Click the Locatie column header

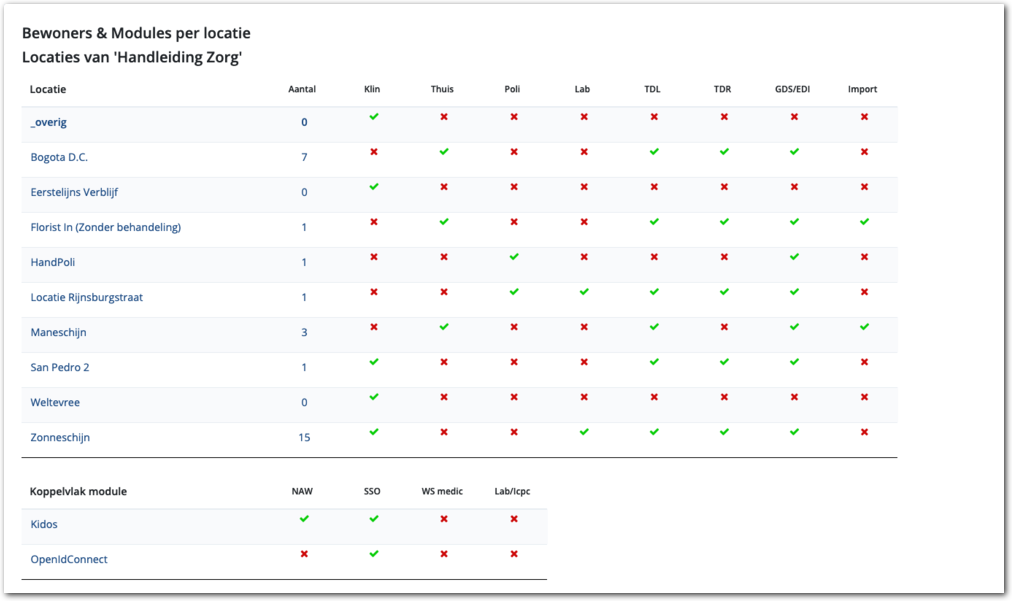[x=48, y=89]
